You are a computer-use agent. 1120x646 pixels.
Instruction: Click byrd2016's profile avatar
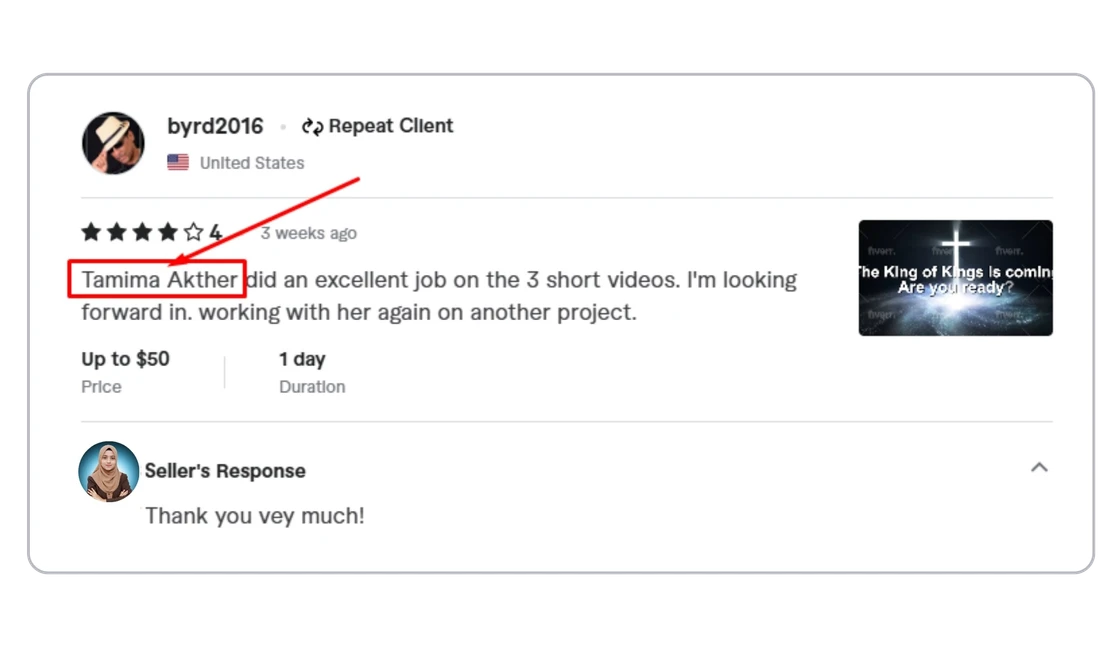click(x=113, y=143)
